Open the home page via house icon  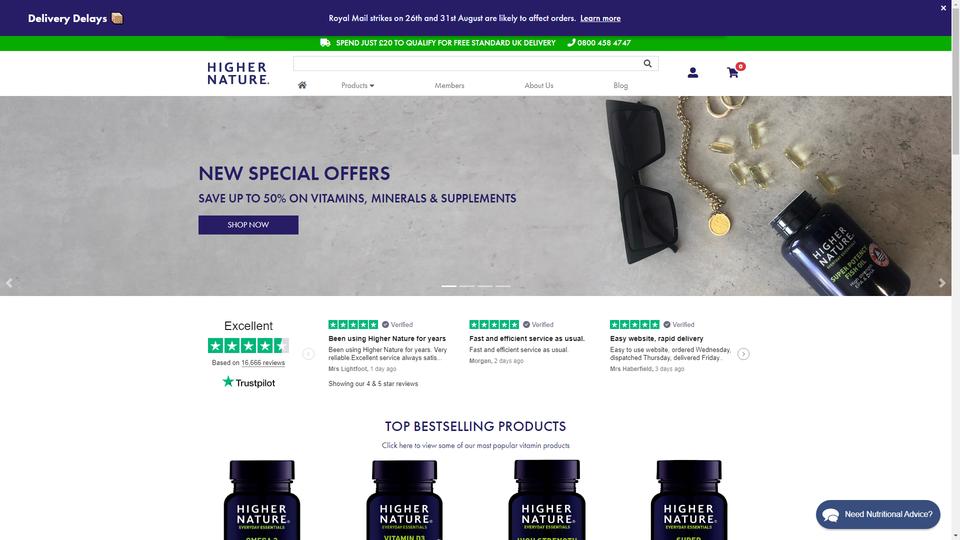click(x=302, y=85)
